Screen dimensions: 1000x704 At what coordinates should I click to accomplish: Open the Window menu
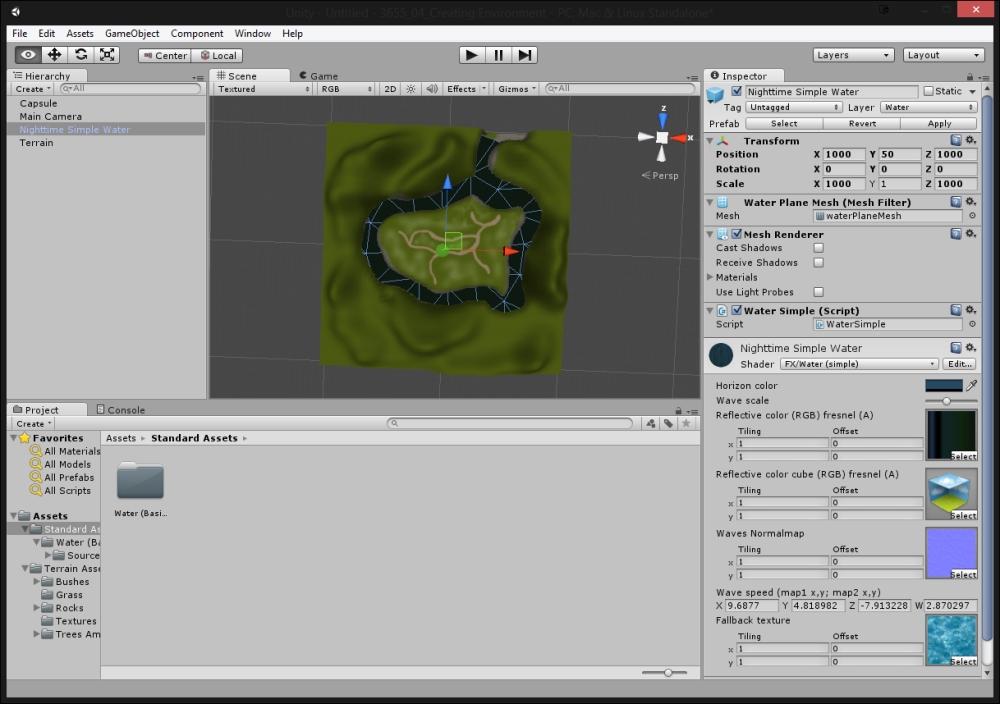253,33
